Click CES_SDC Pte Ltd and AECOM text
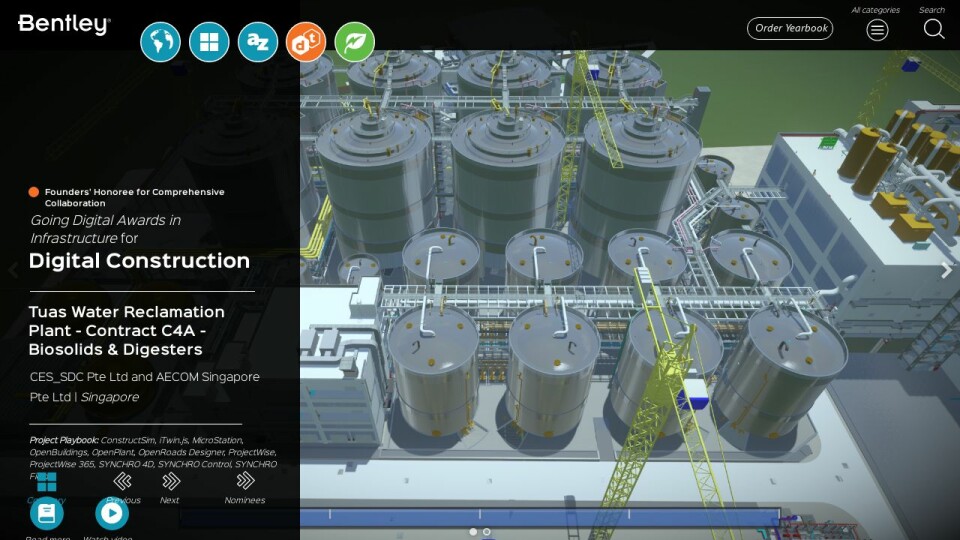 [x=144, y=386]
